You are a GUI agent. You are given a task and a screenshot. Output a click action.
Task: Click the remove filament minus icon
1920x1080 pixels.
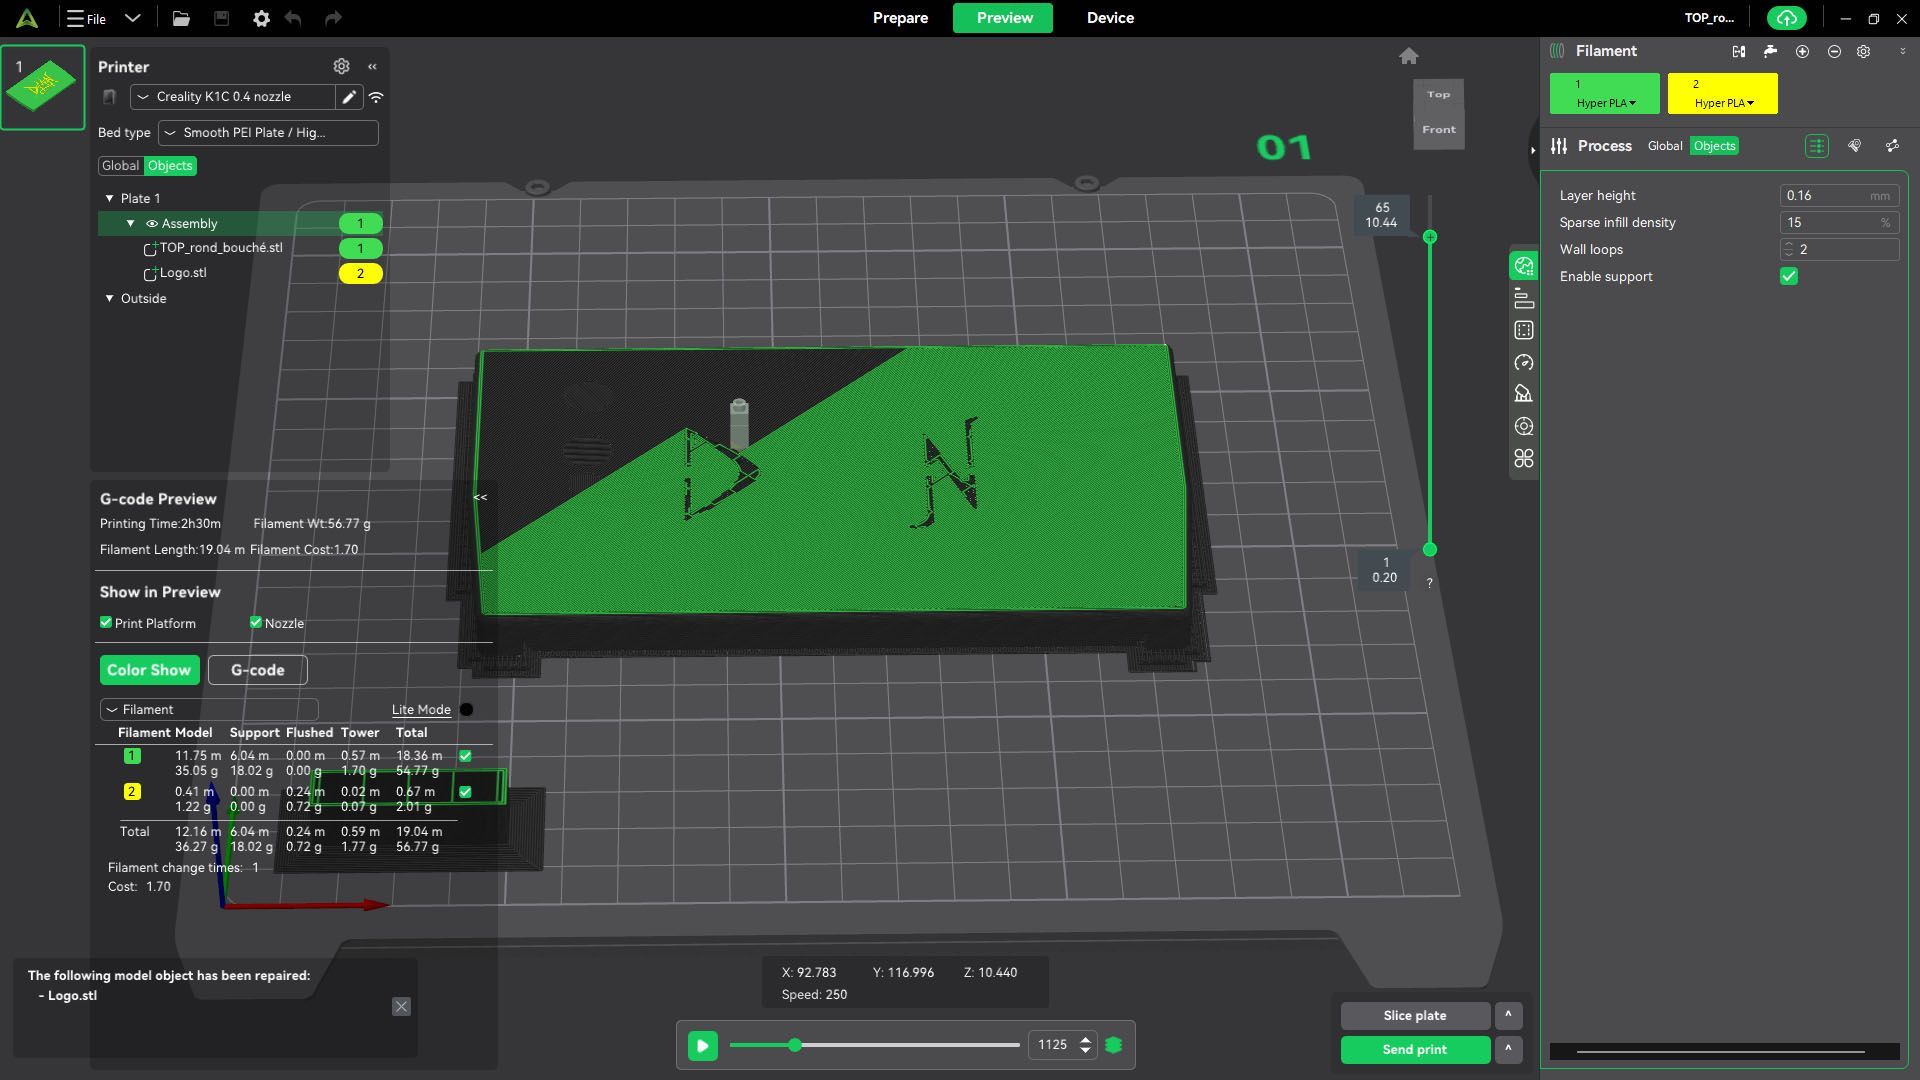click(x=1834, y=51)
